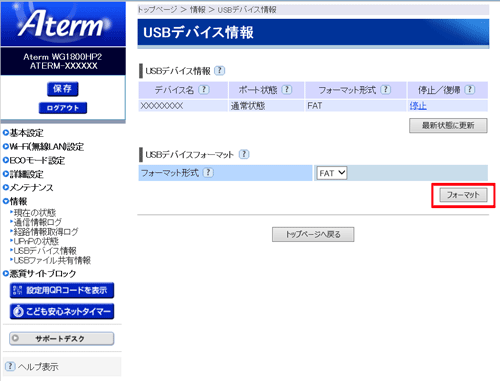The image size is (500, 381).
Task: Click トップページ in breadcrumb
Action: (157, 10)
